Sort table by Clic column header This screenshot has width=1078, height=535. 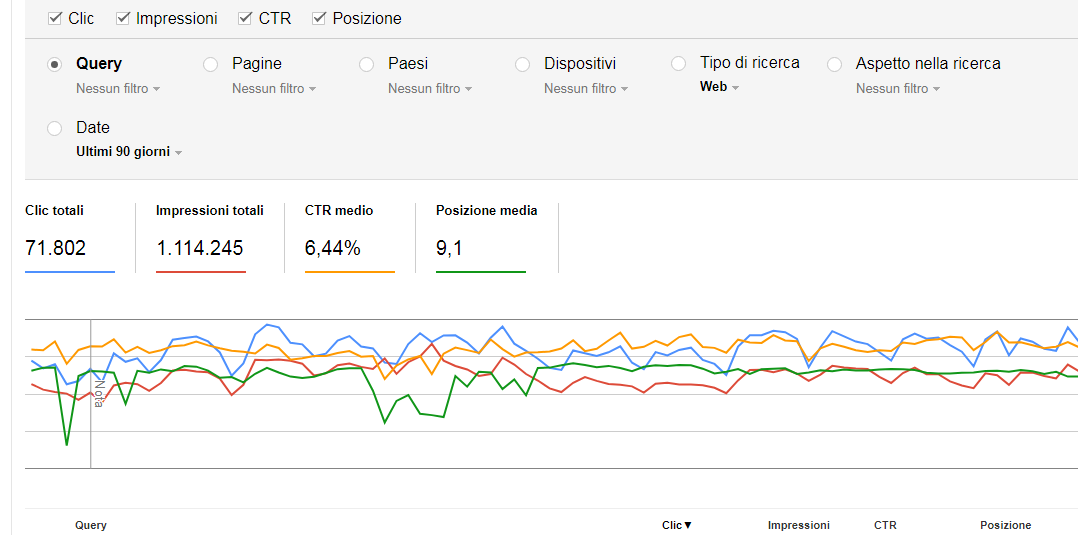click(x=676, y=525)
